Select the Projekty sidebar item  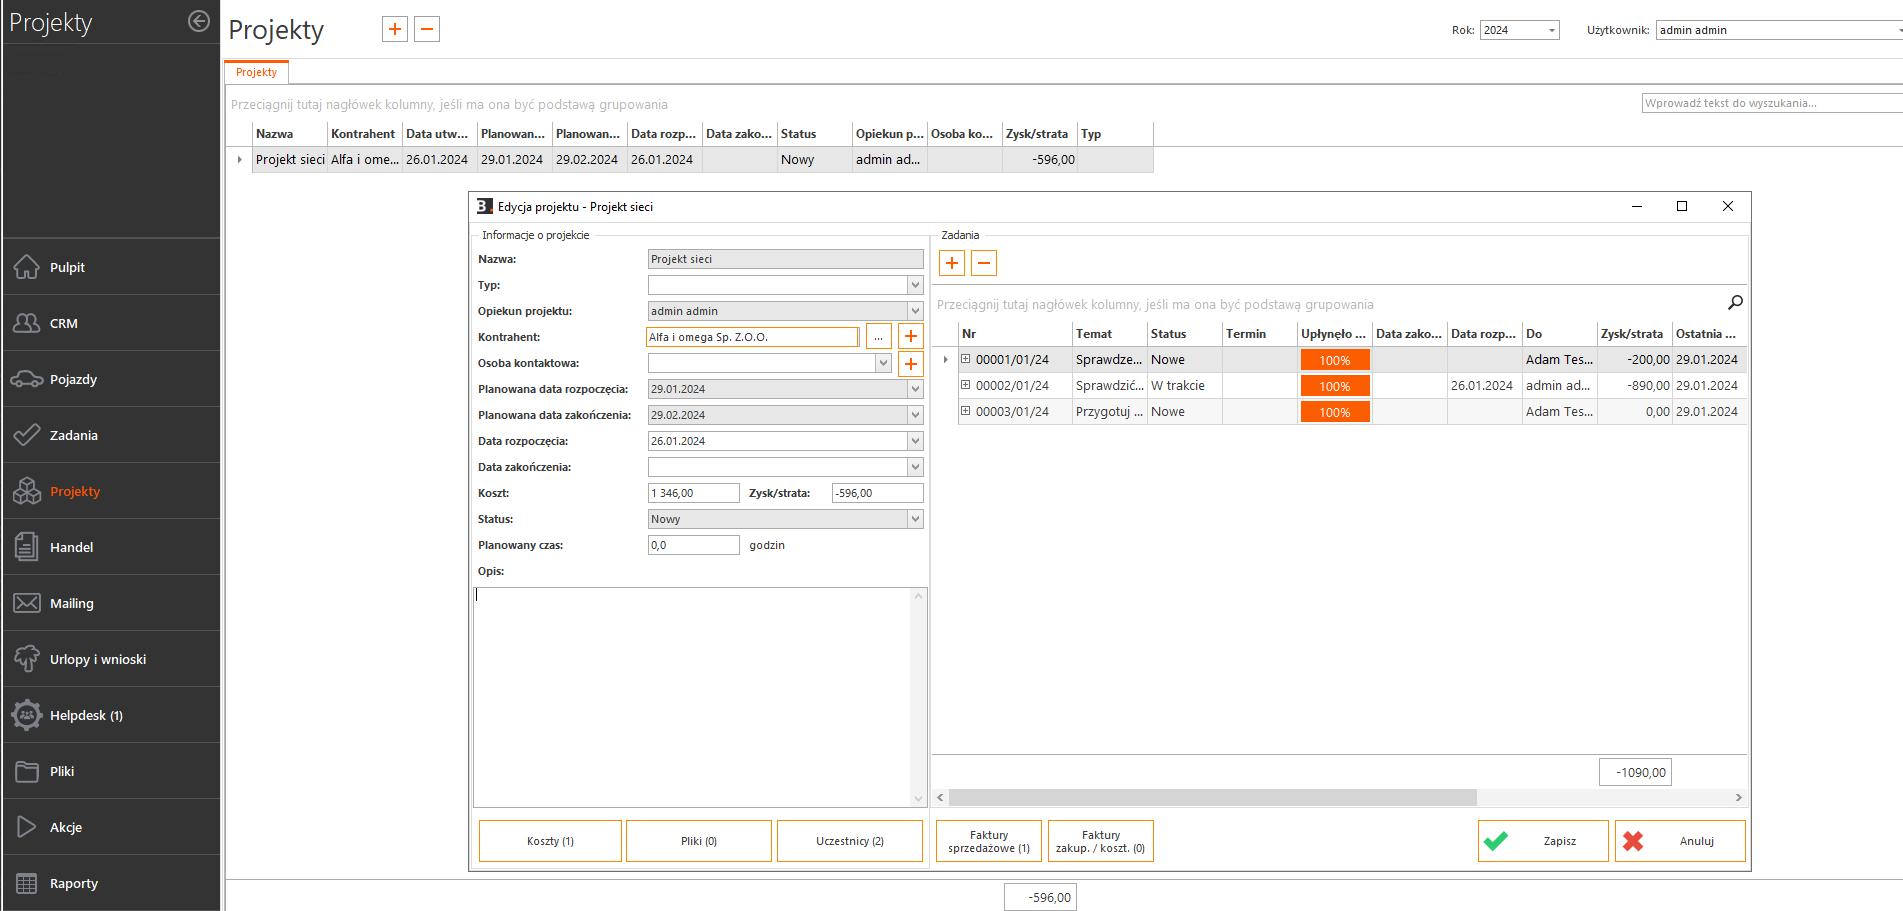coord(110,491)
